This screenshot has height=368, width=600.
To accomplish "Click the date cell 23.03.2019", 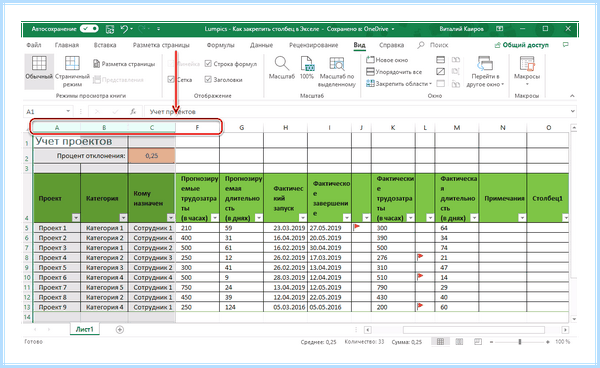I will (x=285, y=228).
